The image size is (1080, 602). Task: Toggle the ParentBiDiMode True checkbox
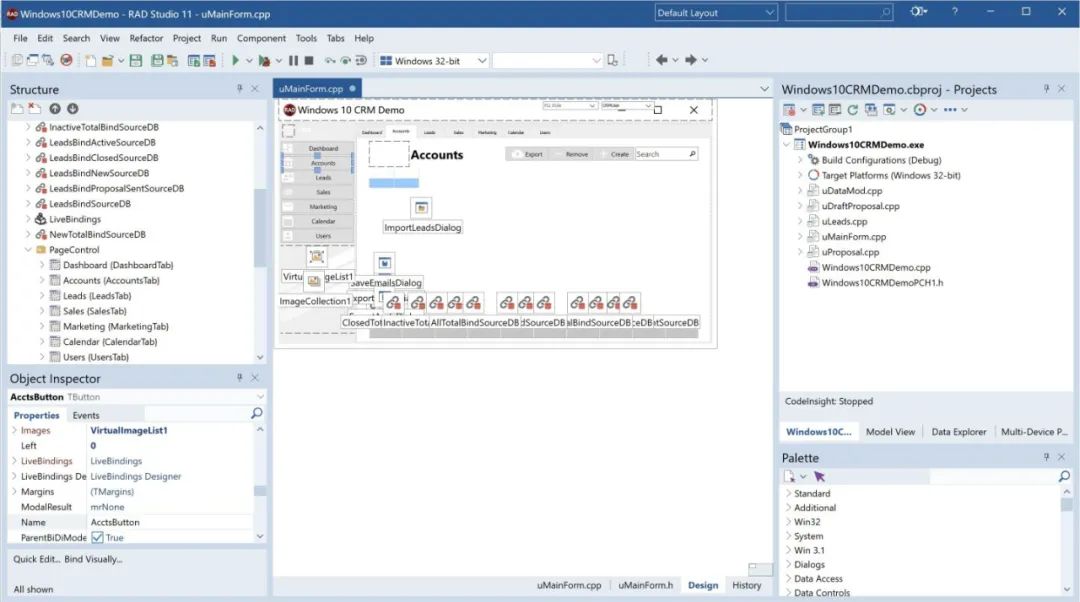pos(97,537)
